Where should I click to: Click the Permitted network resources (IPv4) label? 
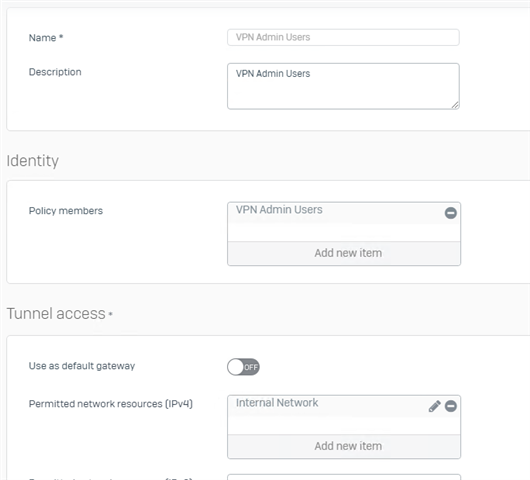pos(111,404)
